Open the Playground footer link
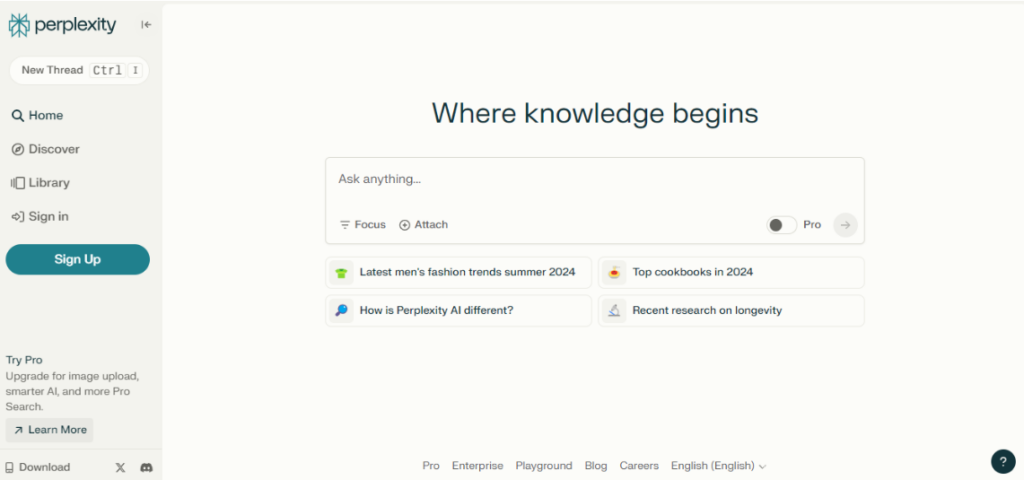The width and height of the screenshot is (1024, 480). (544, 466)
